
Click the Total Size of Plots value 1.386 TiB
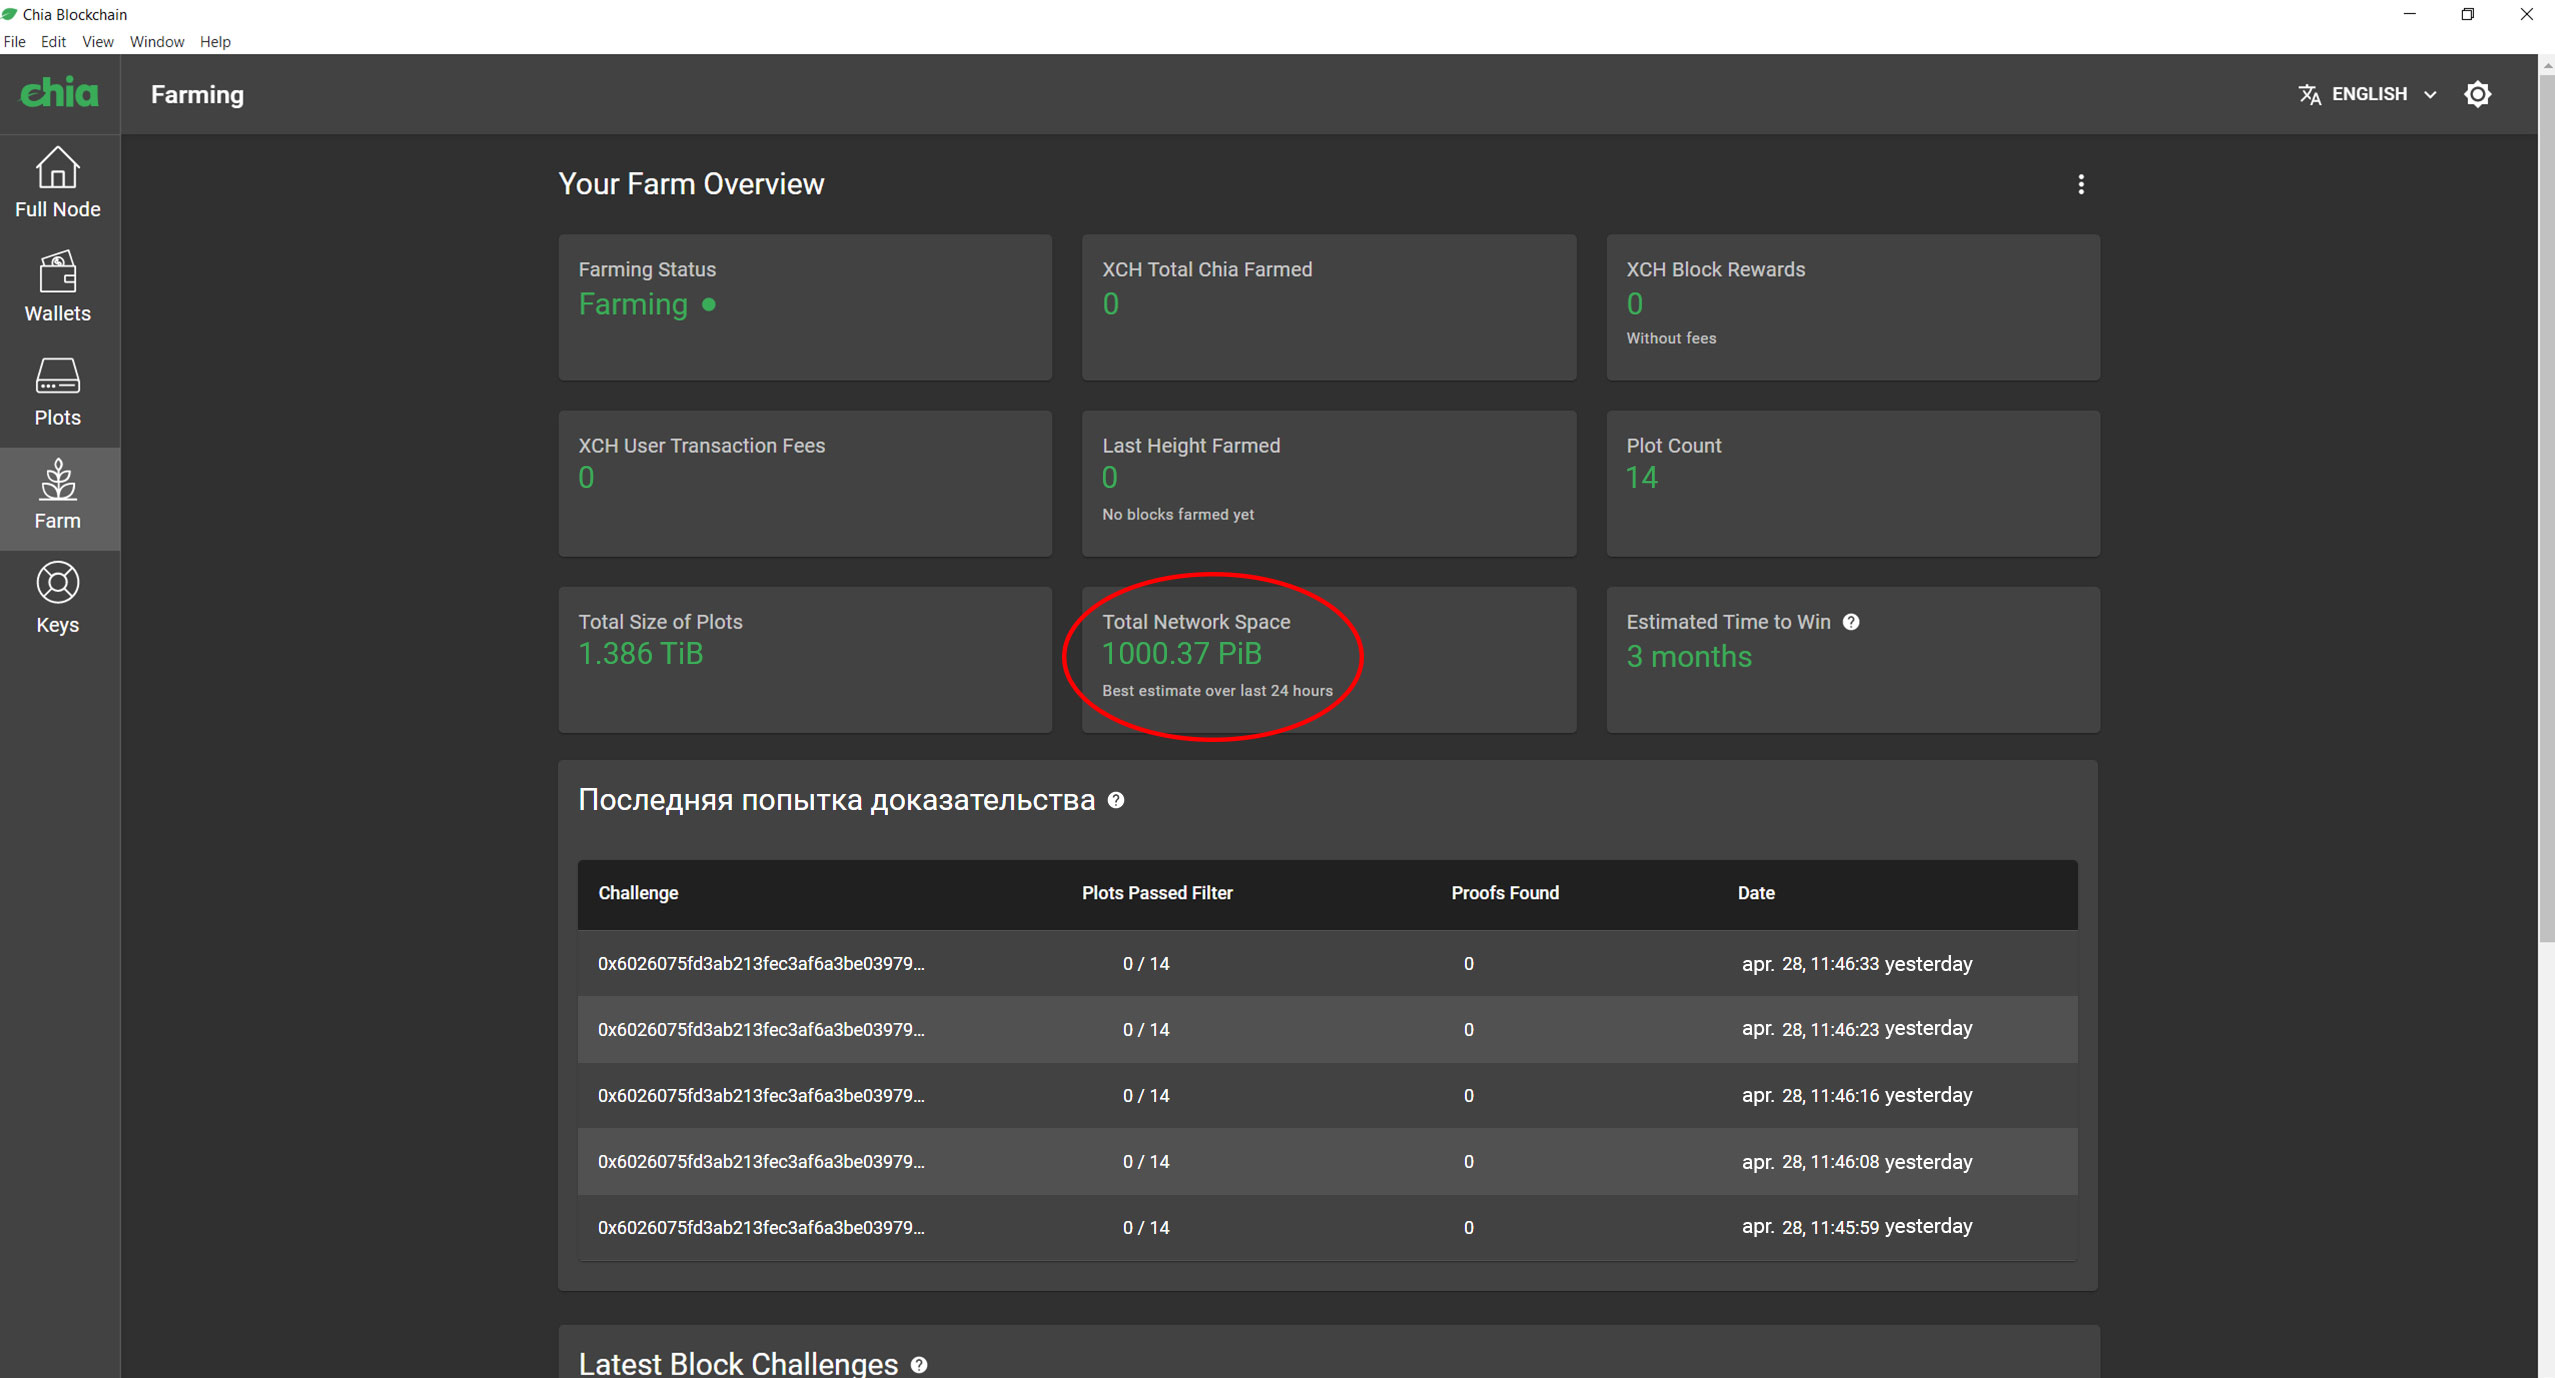point(641,654)
